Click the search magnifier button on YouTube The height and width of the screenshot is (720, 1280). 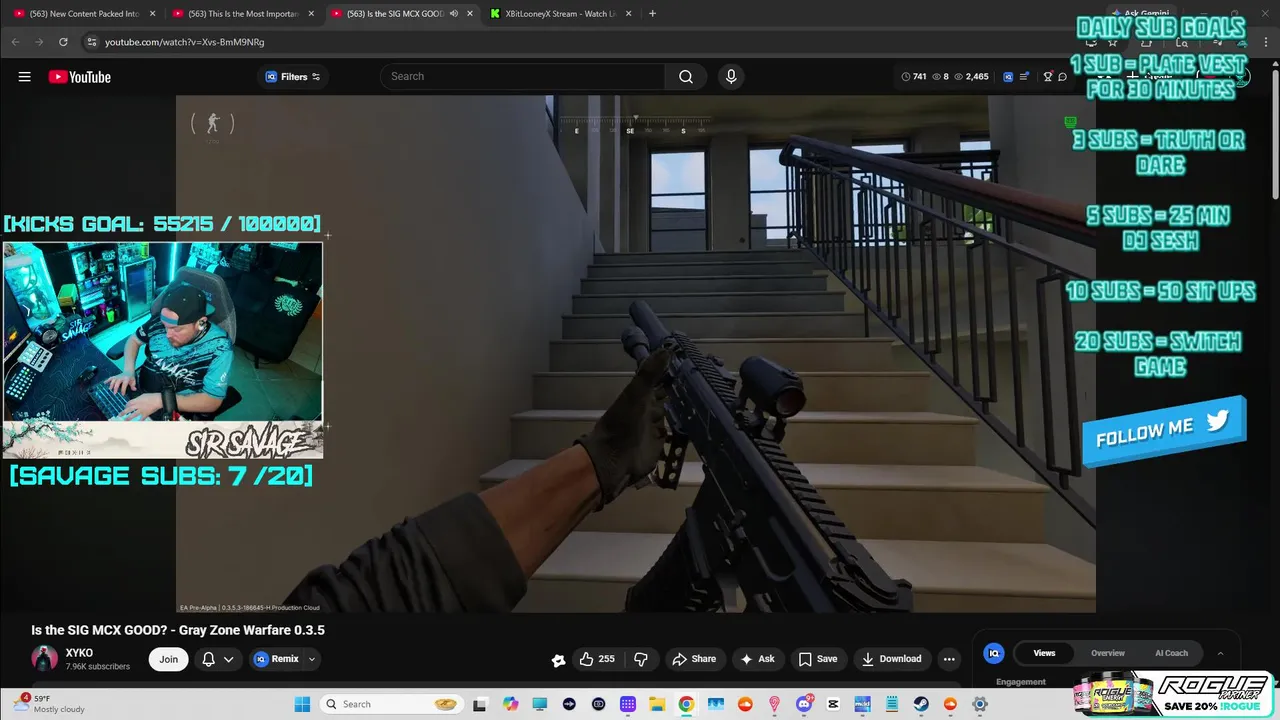click(686, 77)
